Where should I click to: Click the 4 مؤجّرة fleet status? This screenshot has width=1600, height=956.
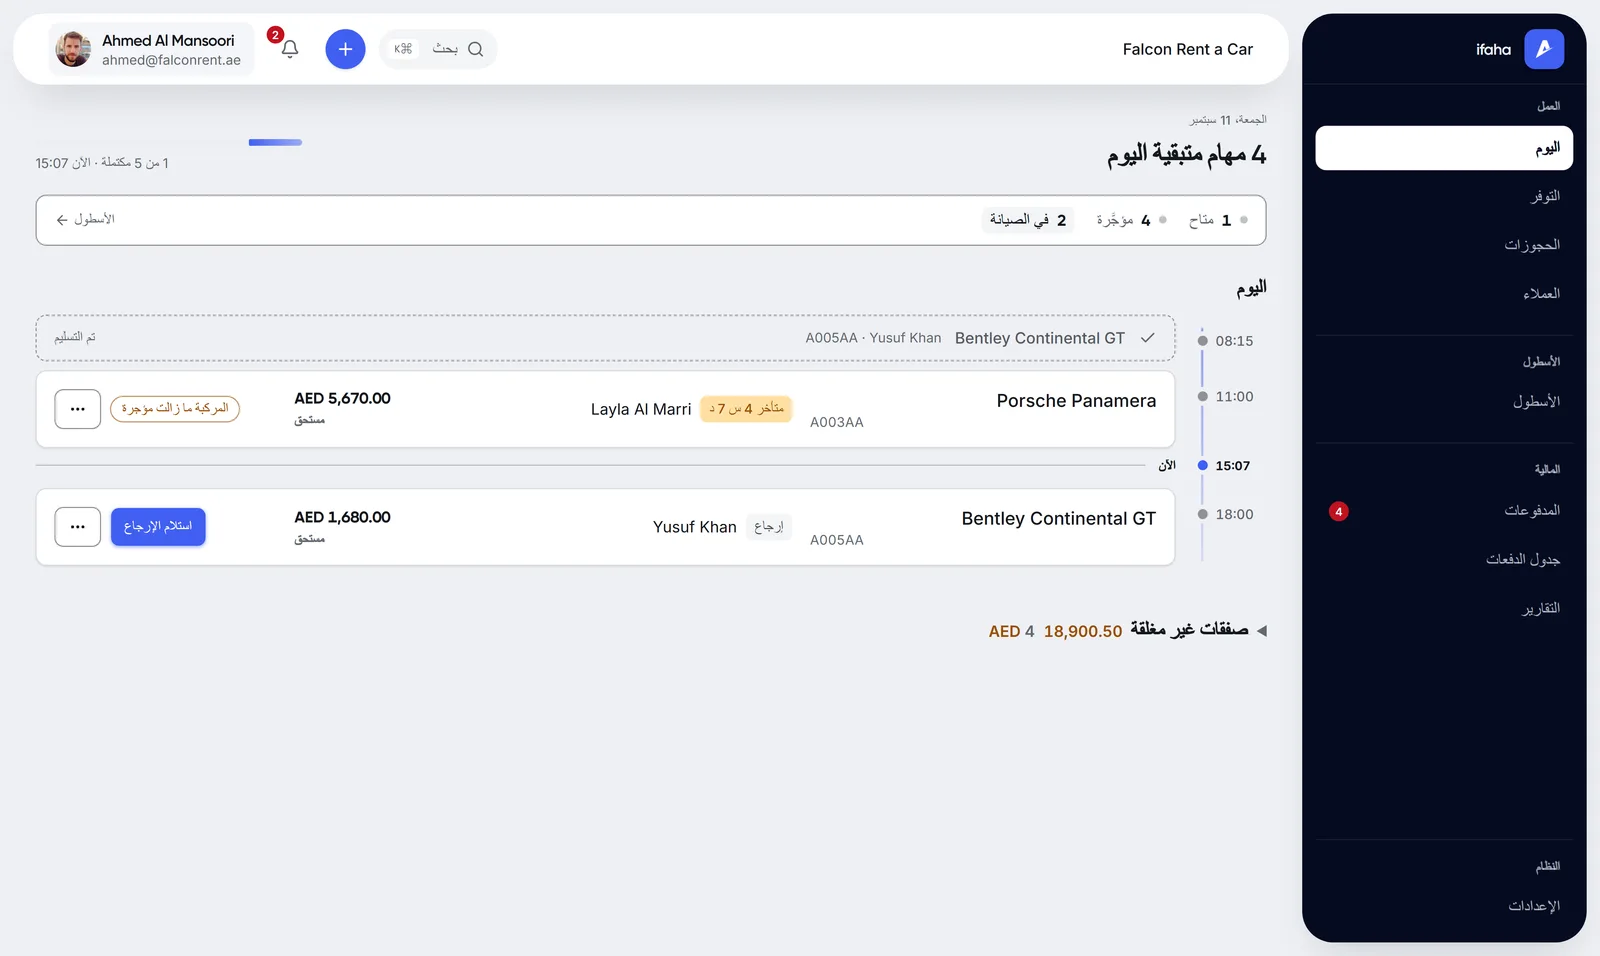click(1131, 220)
